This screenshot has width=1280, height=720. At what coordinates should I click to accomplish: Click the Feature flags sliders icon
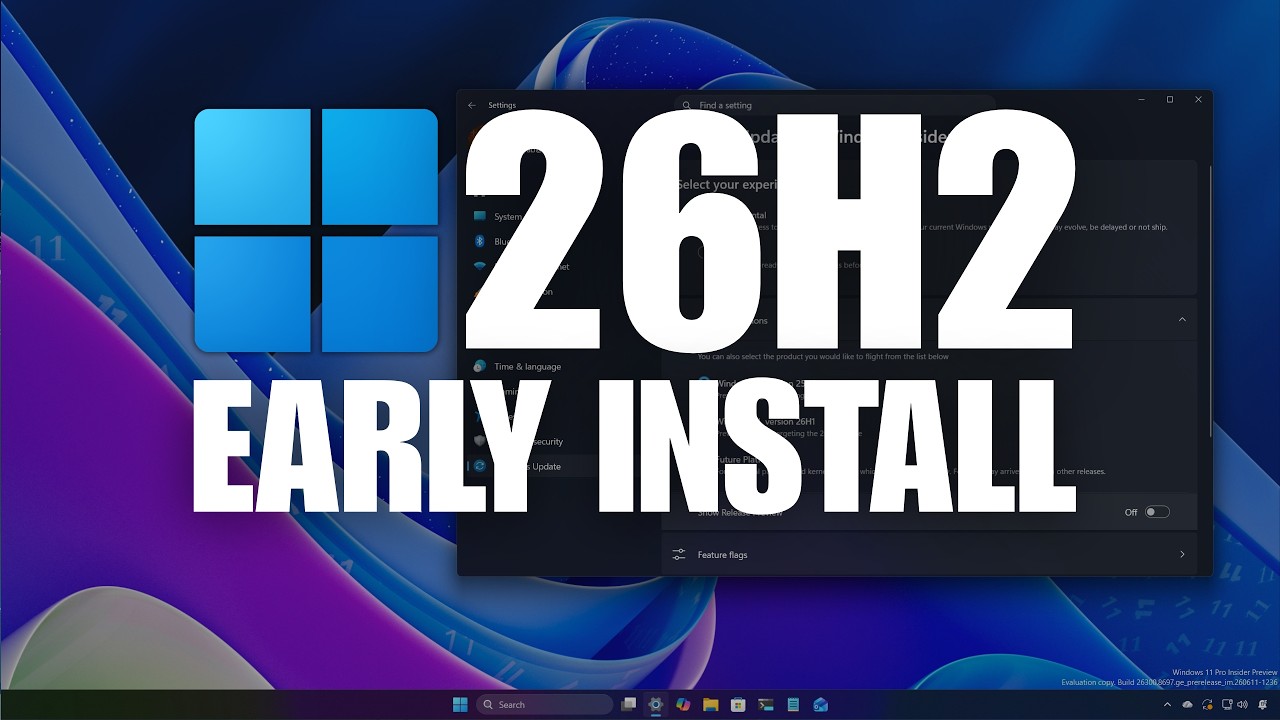pos(679,554)
